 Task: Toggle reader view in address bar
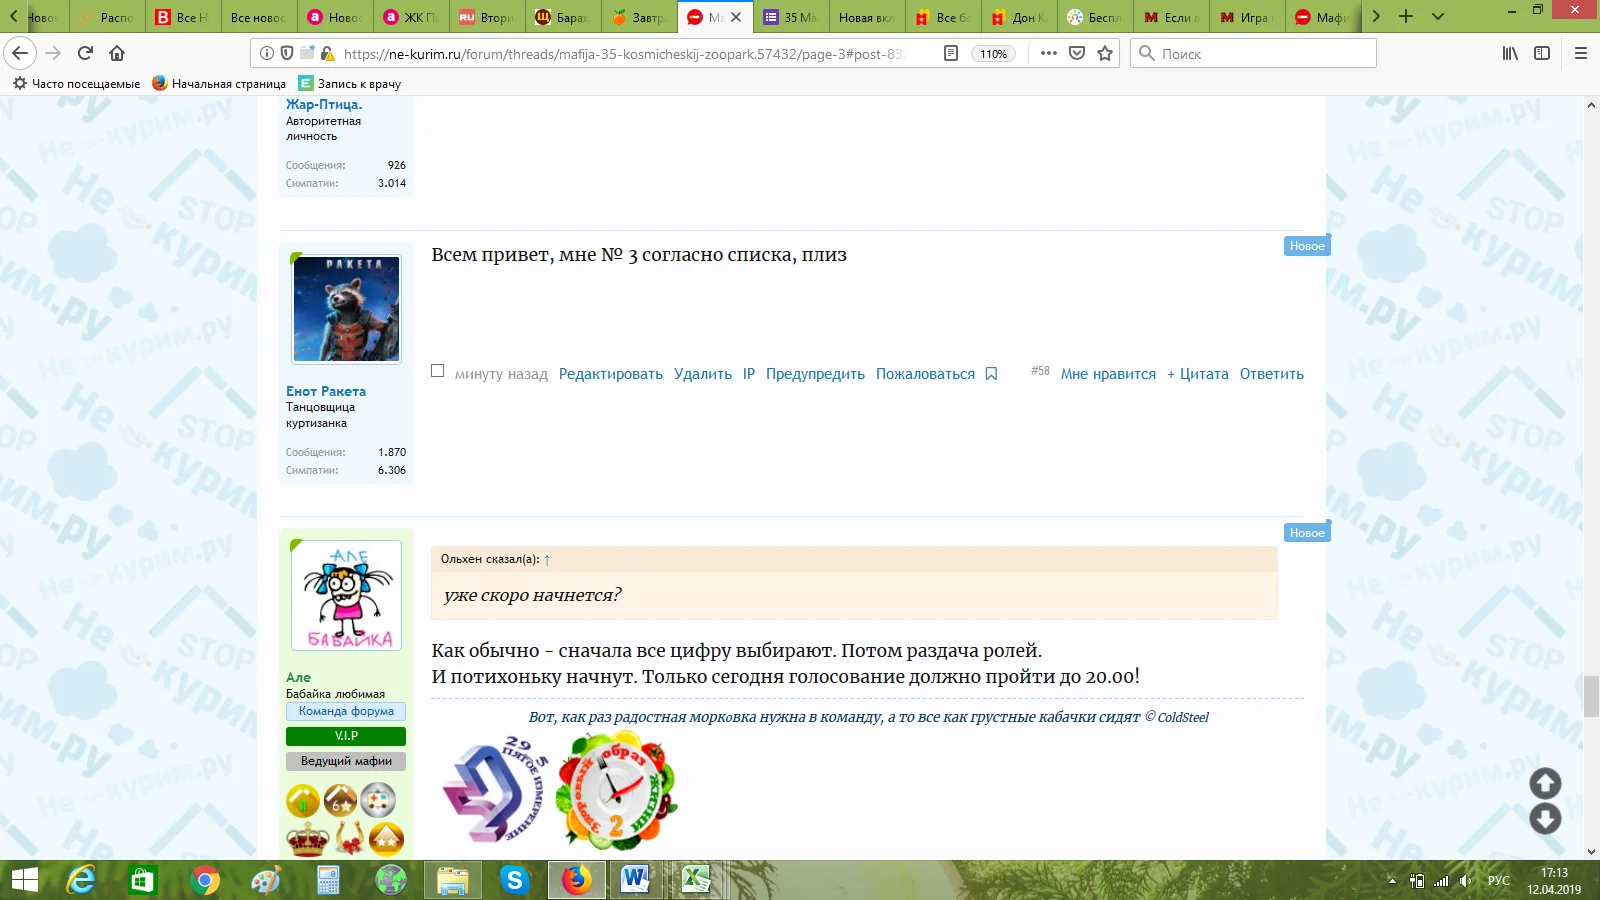[951, 53]
